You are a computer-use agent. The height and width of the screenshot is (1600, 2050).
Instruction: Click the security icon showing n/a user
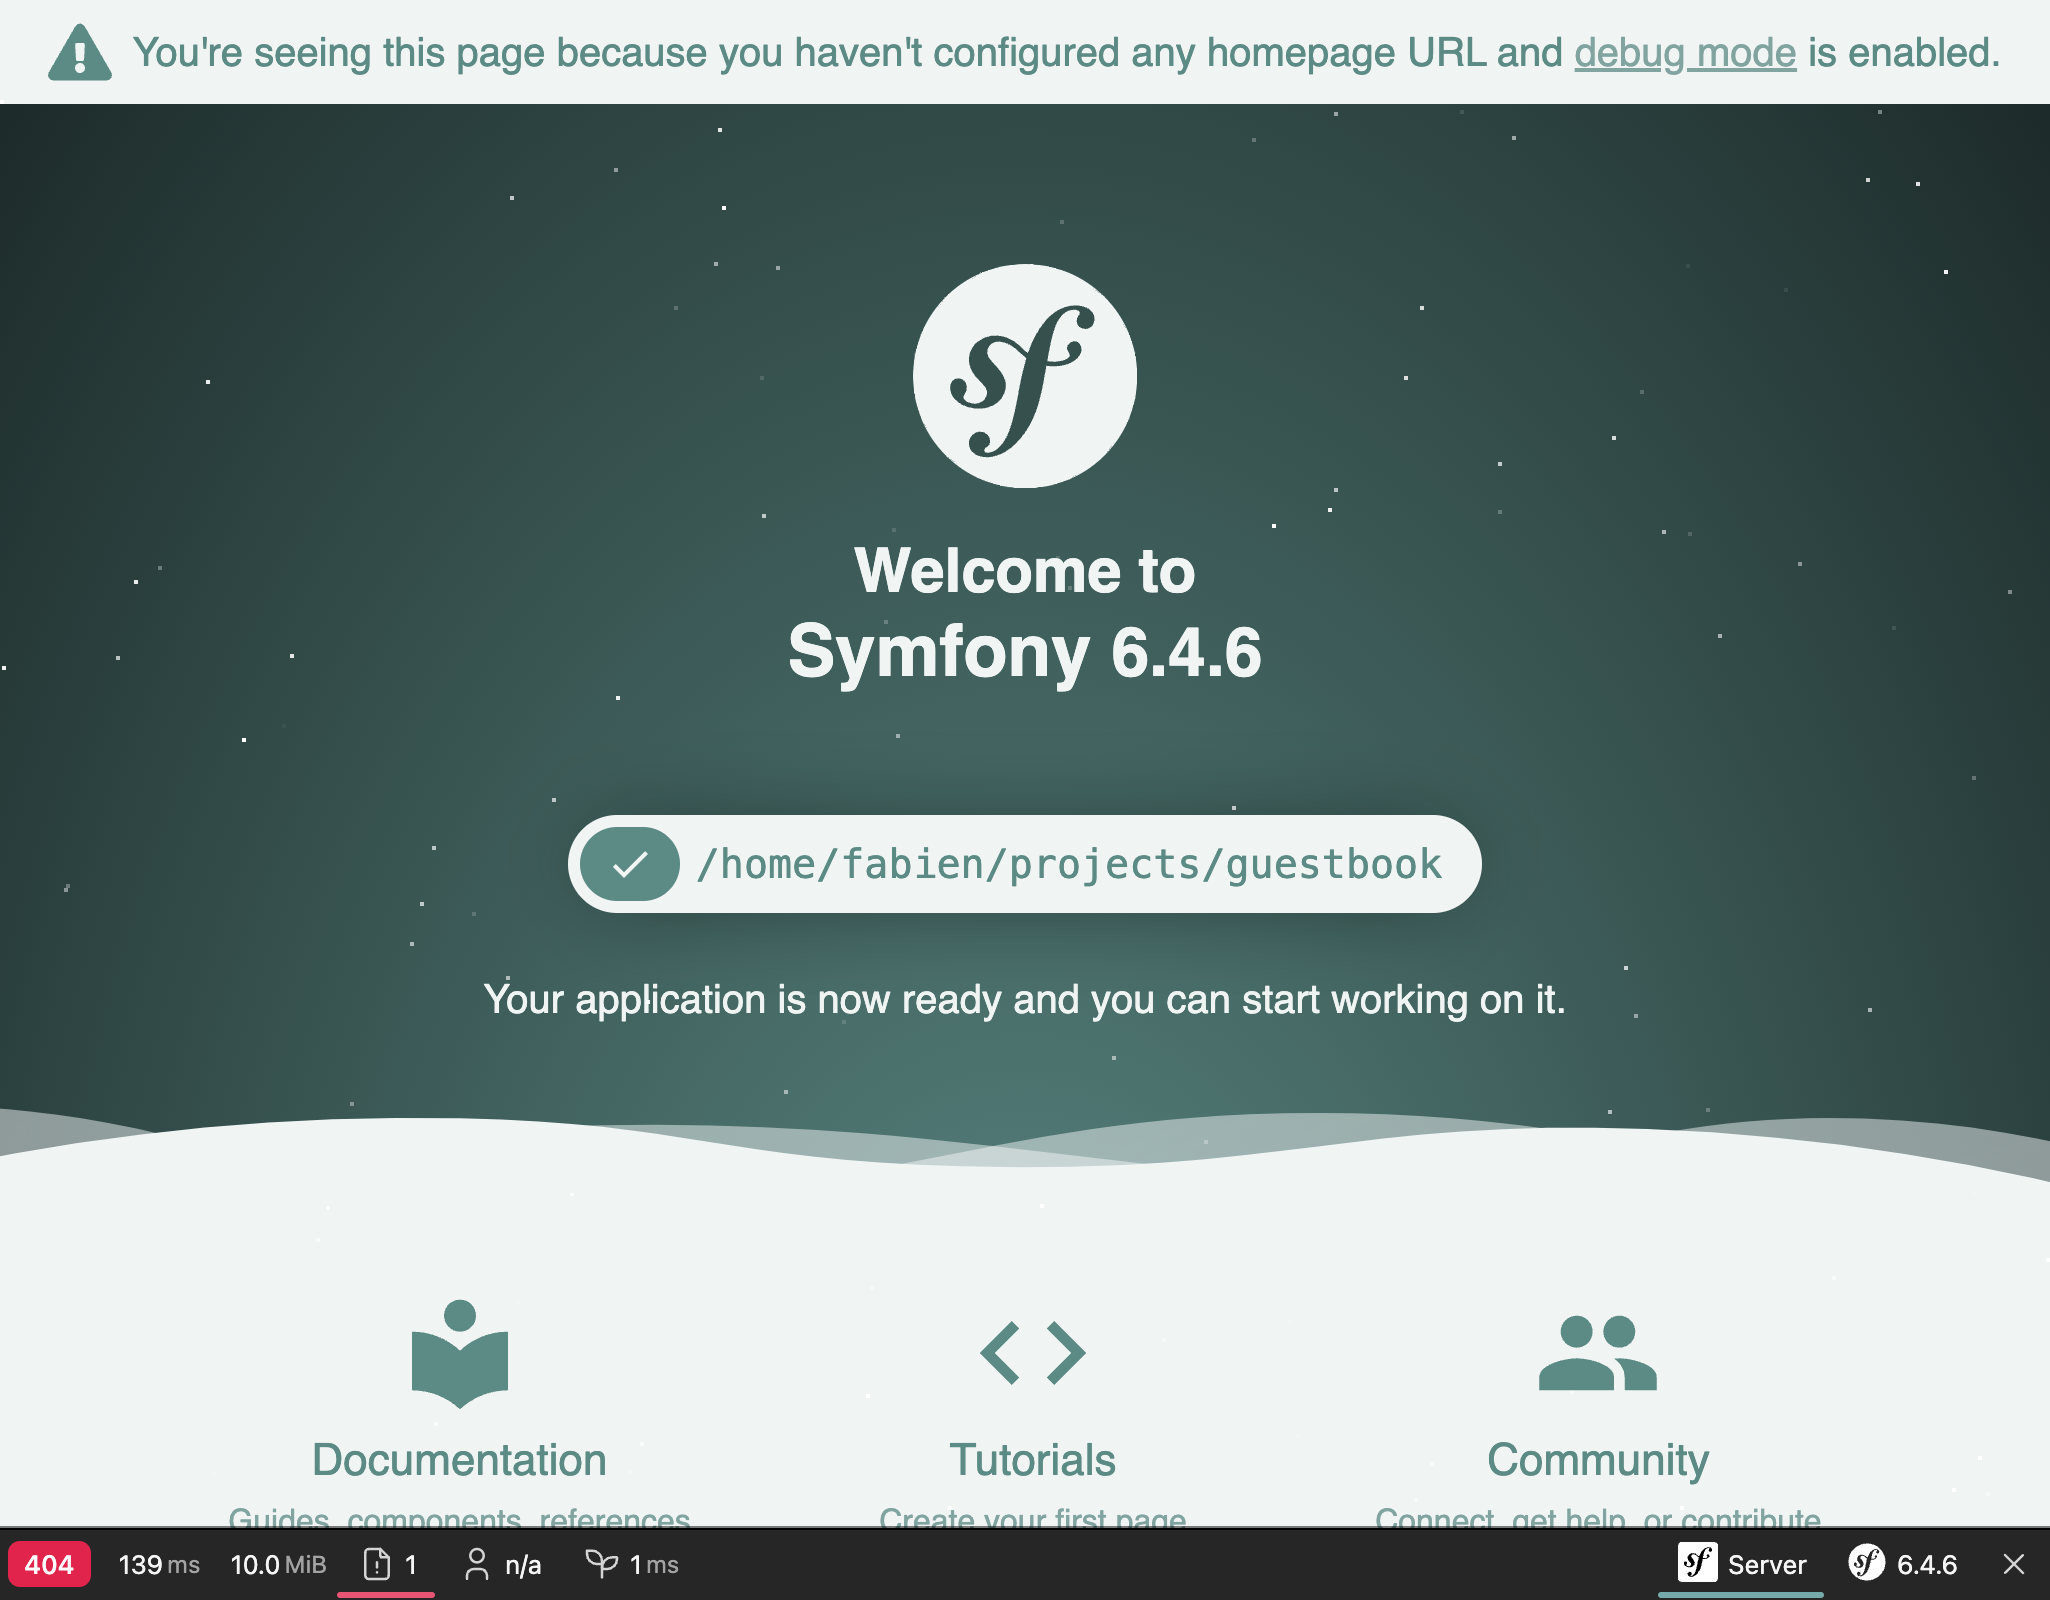coord(504,1564)
